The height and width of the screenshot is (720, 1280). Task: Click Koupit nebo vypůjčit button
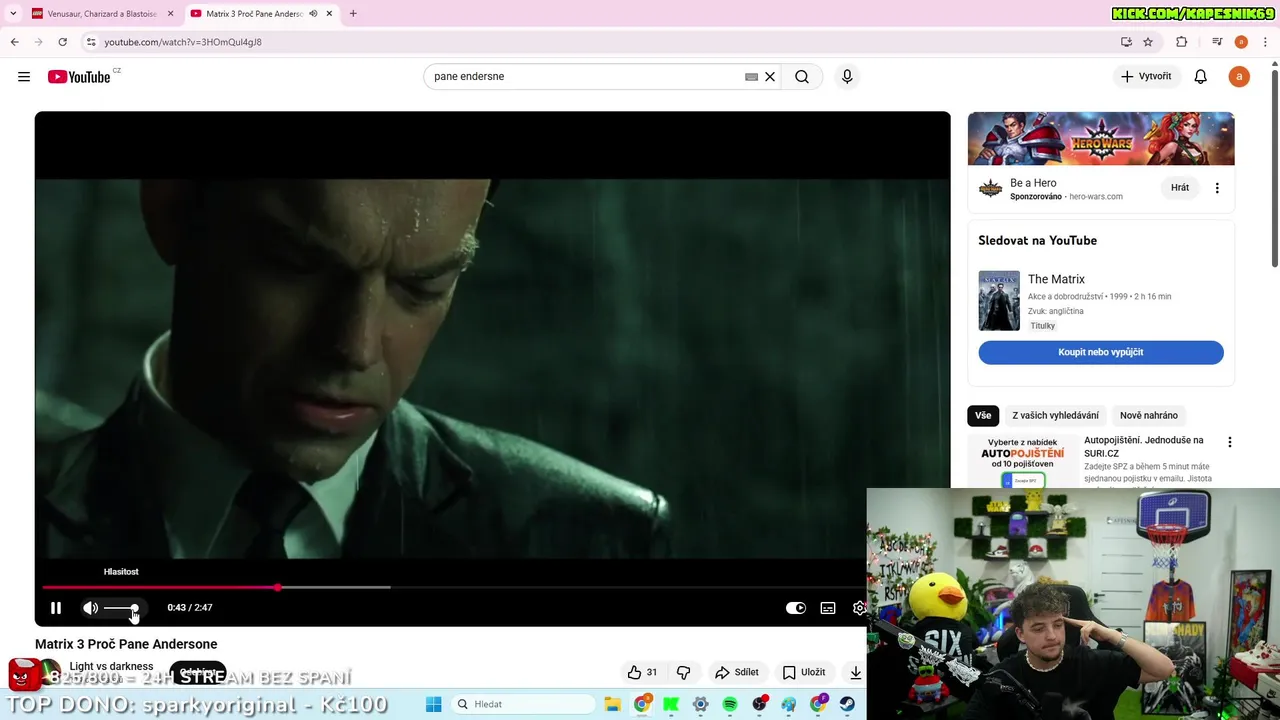[x=1101, y=352]
